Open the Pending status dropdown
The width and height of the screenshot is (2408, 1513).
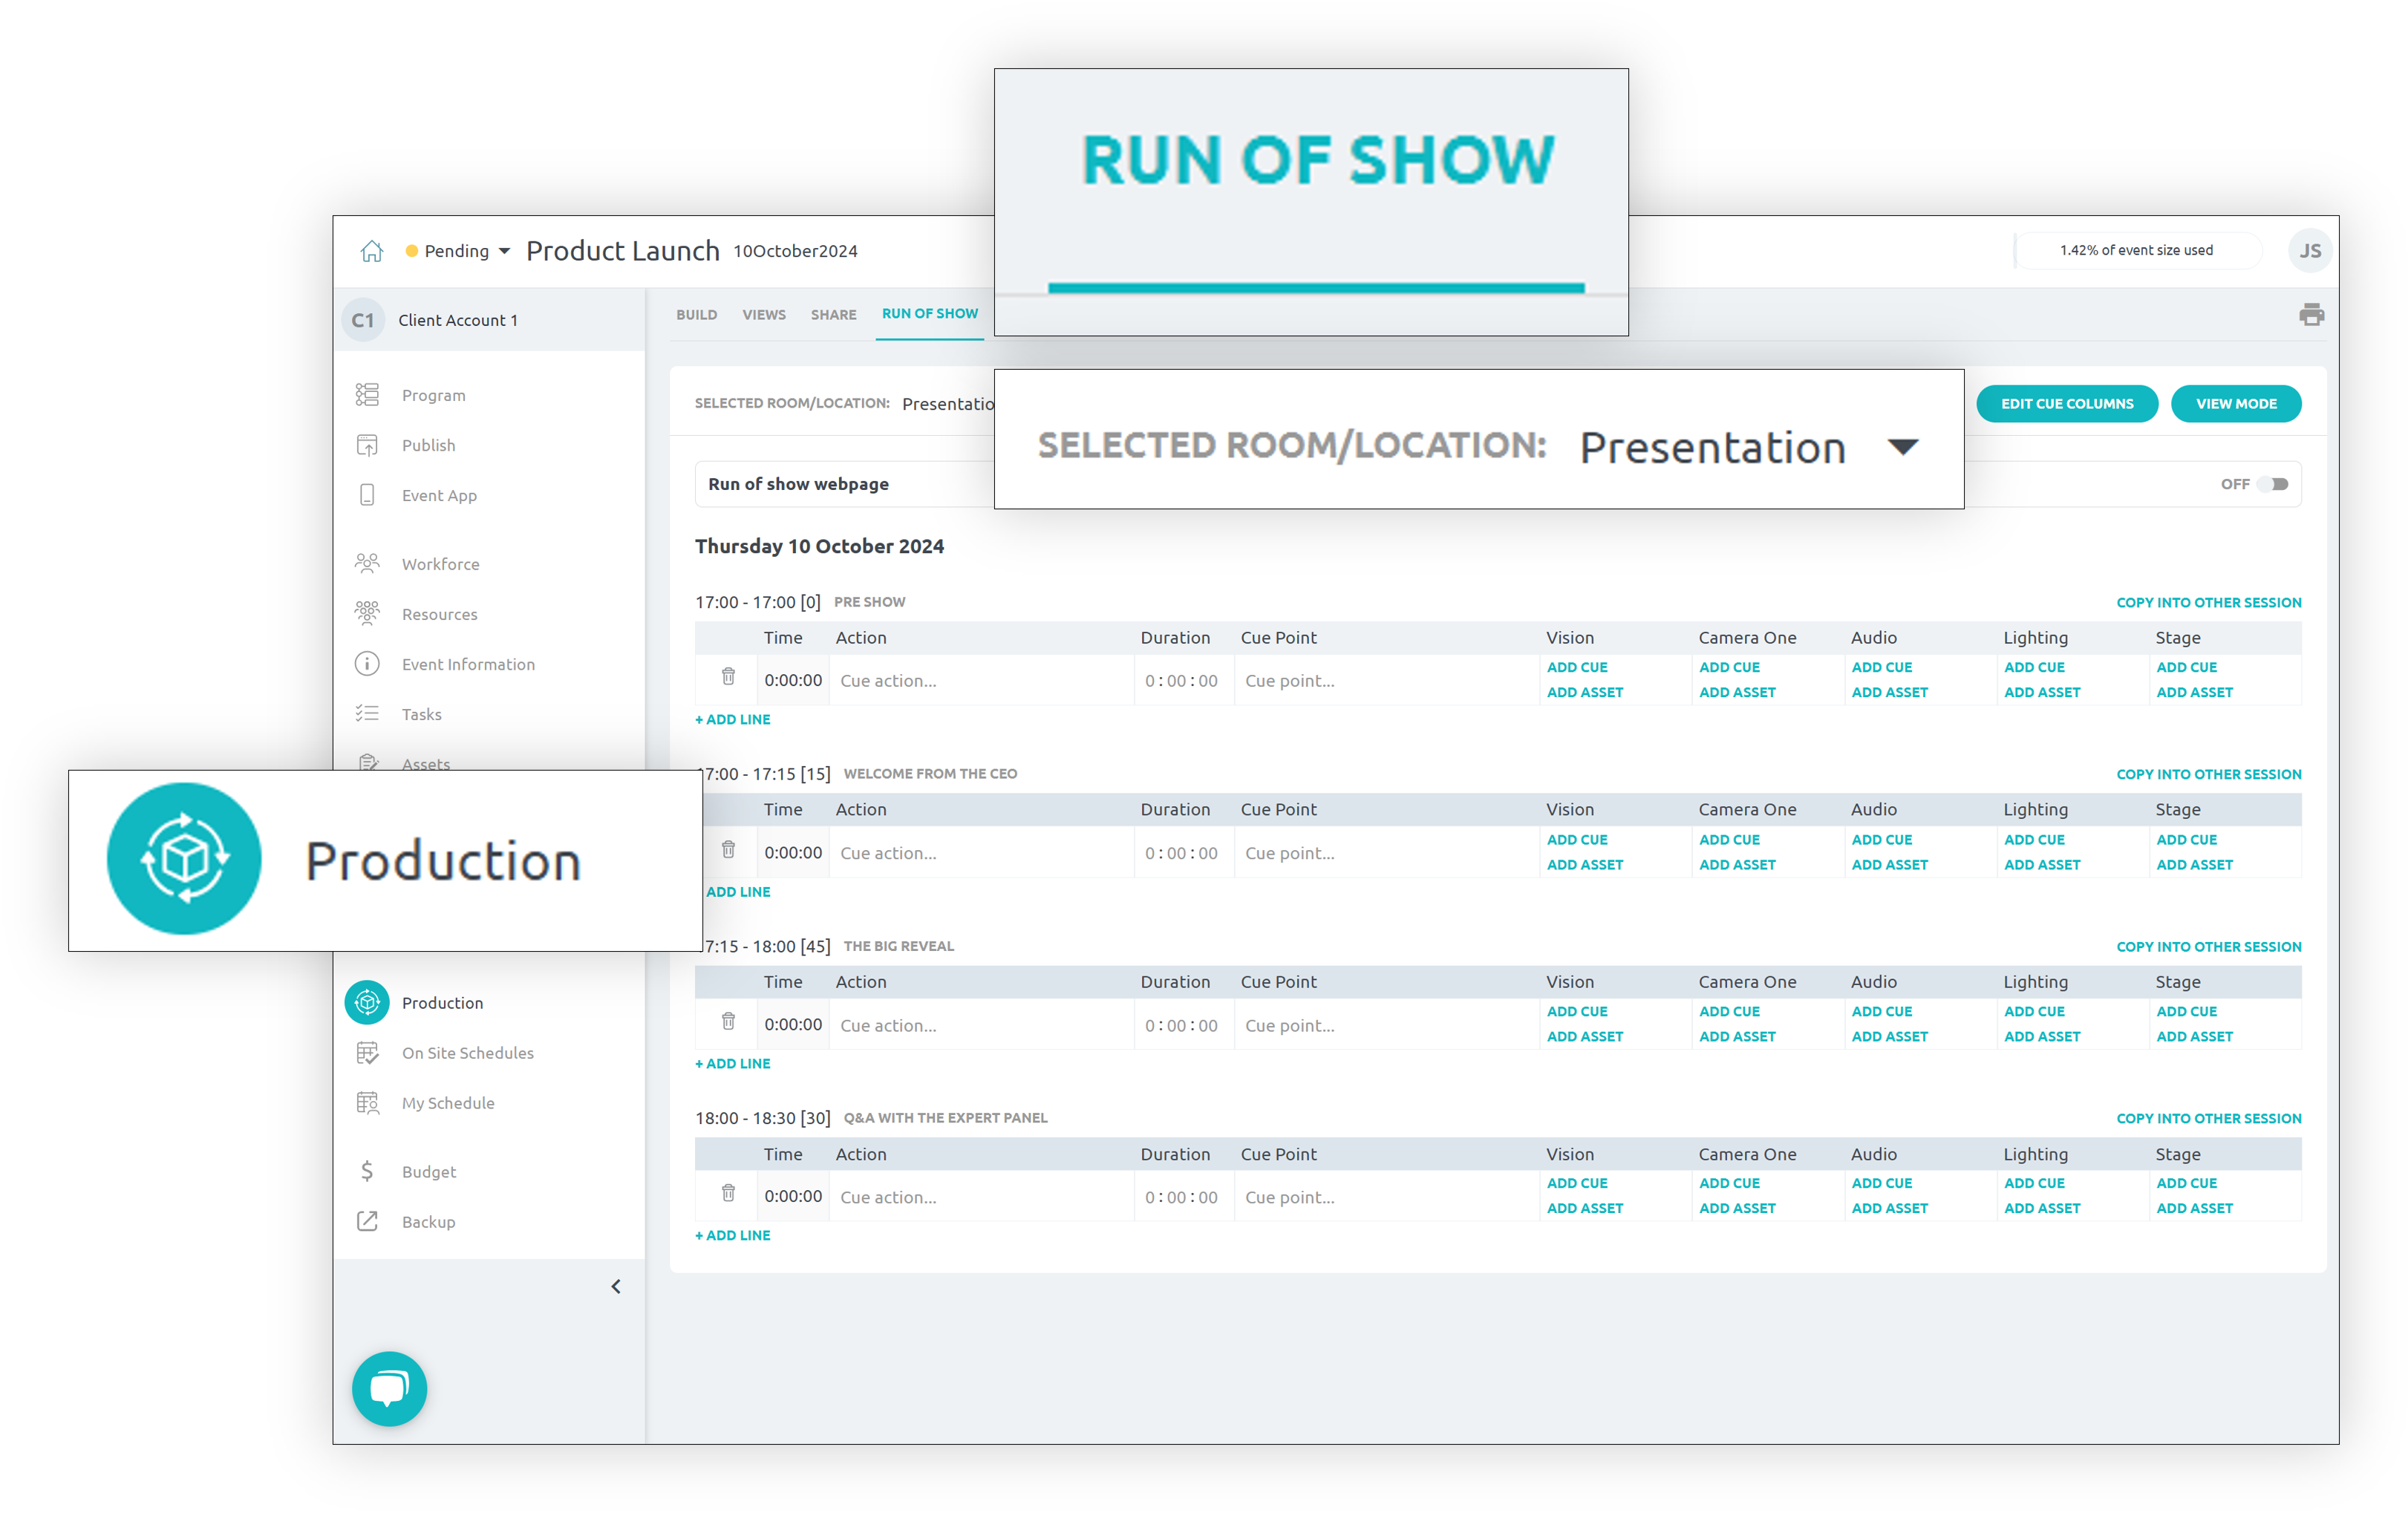[x=457, y=251]
